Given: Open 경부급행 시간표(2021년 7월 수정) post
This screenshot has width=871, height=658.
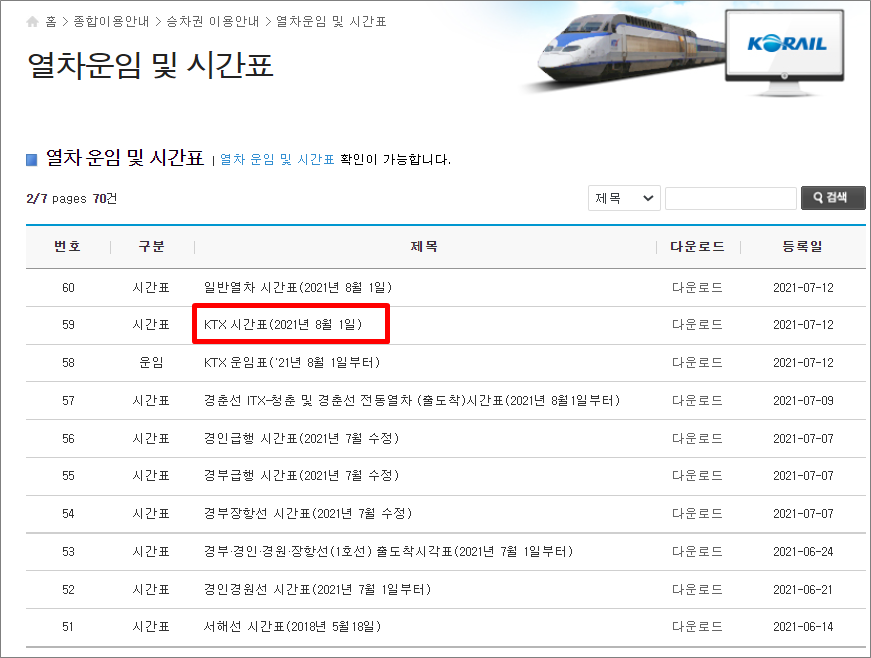Looking at the screenshot, I should [301, 476].
